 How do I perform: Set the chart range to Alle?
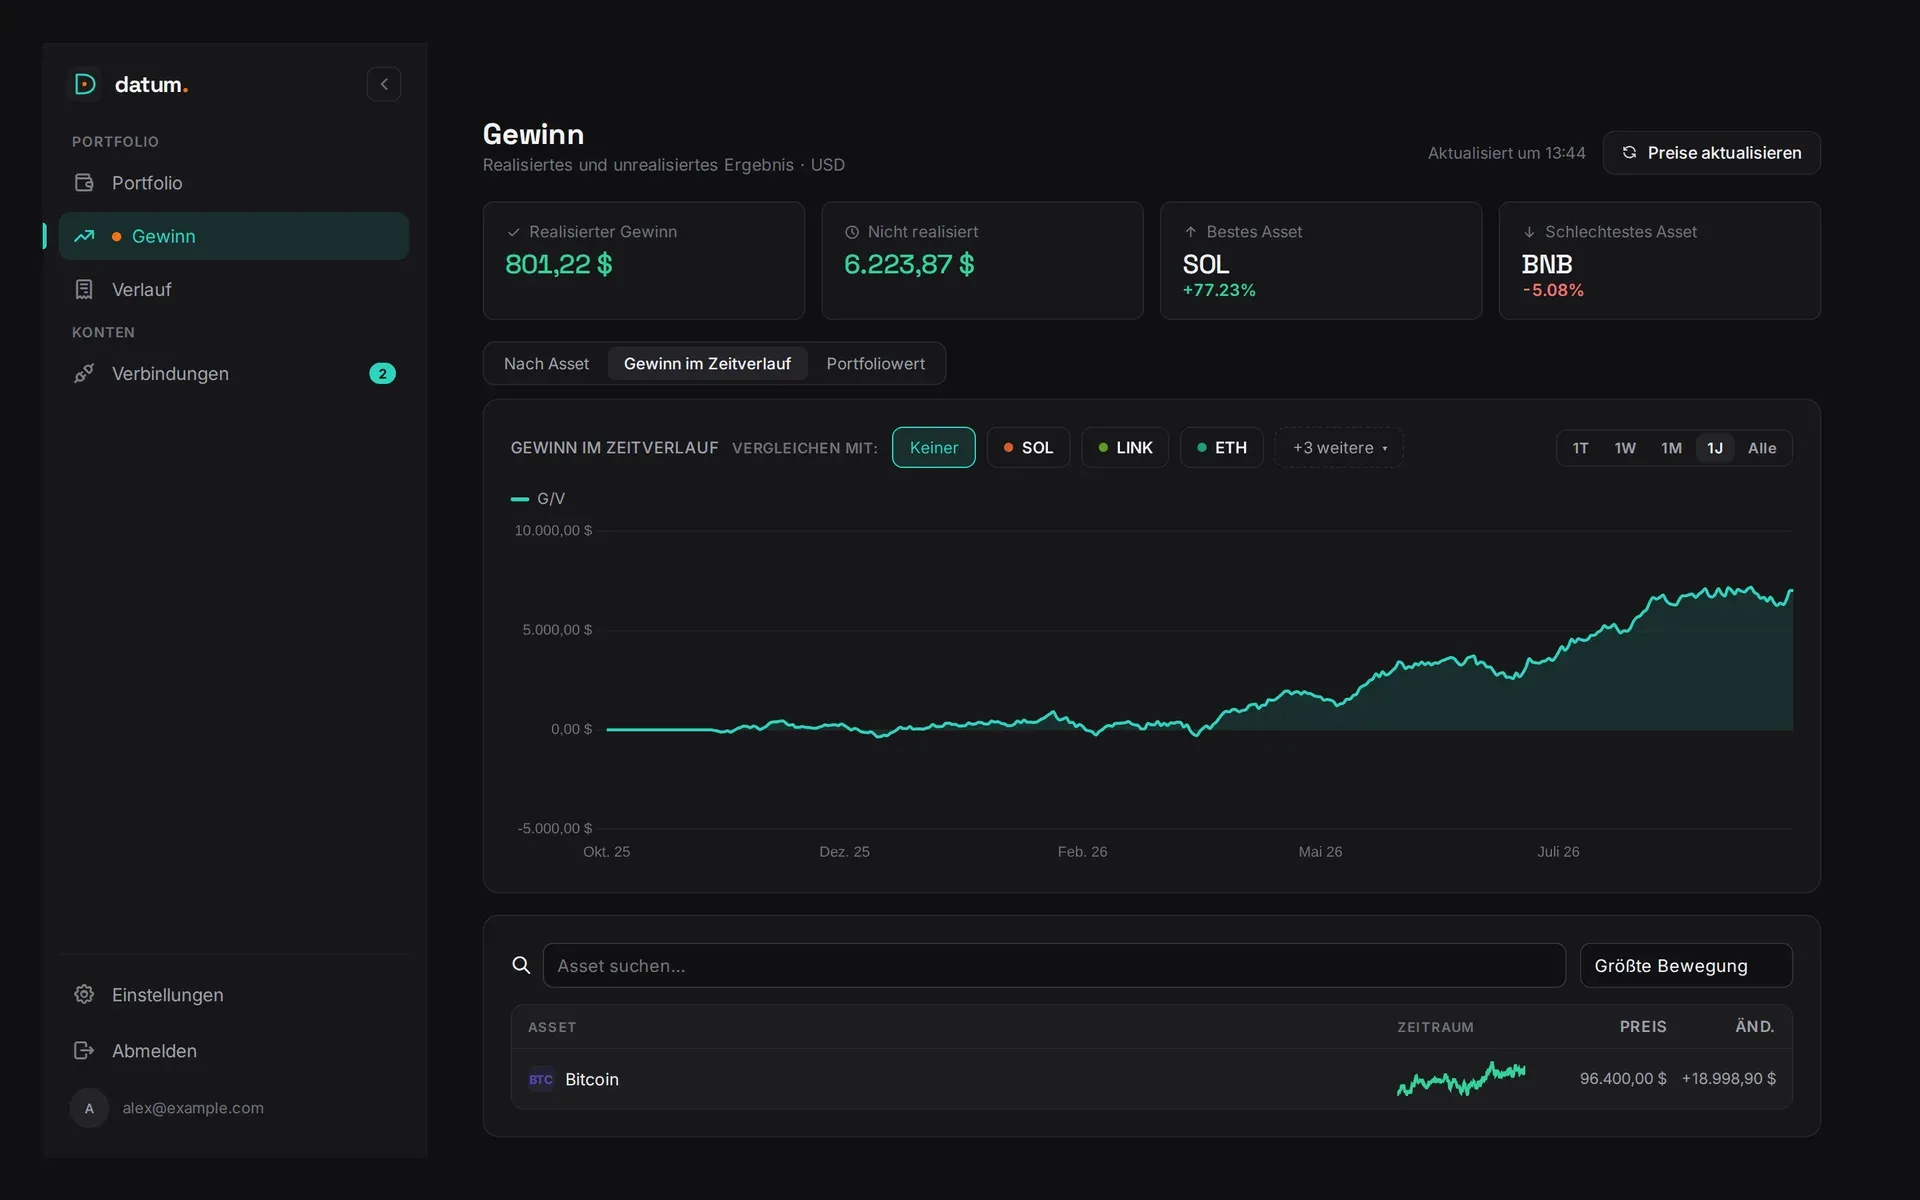pyautogui.click(x=1762, y=448)
